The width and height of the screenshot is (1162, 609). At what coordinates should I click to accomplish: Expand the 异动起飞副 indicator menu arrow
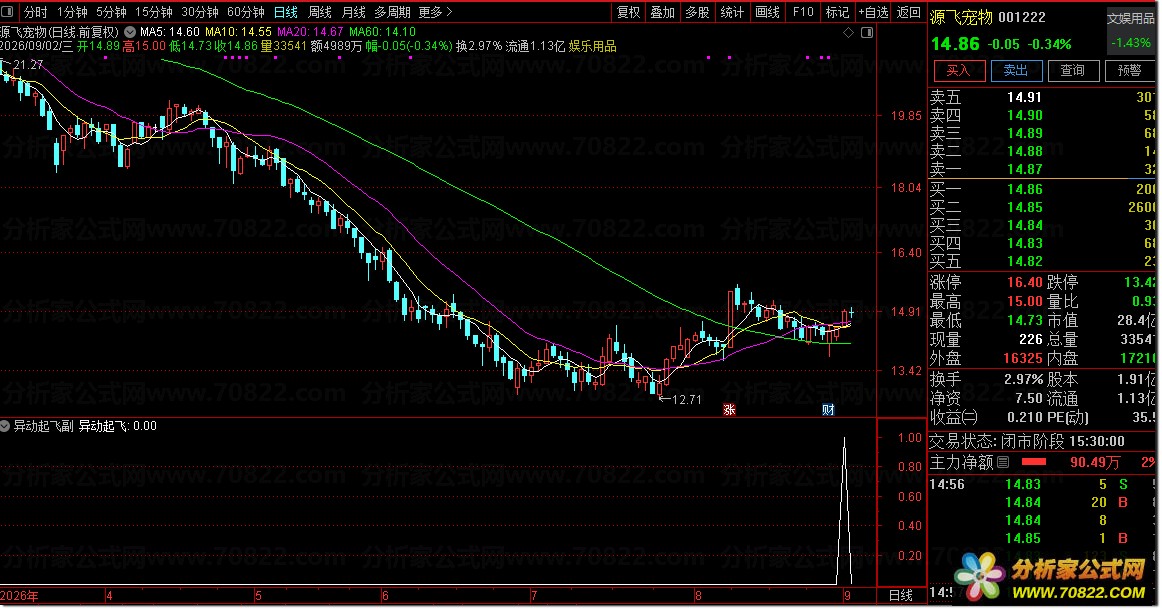[5, 426]
